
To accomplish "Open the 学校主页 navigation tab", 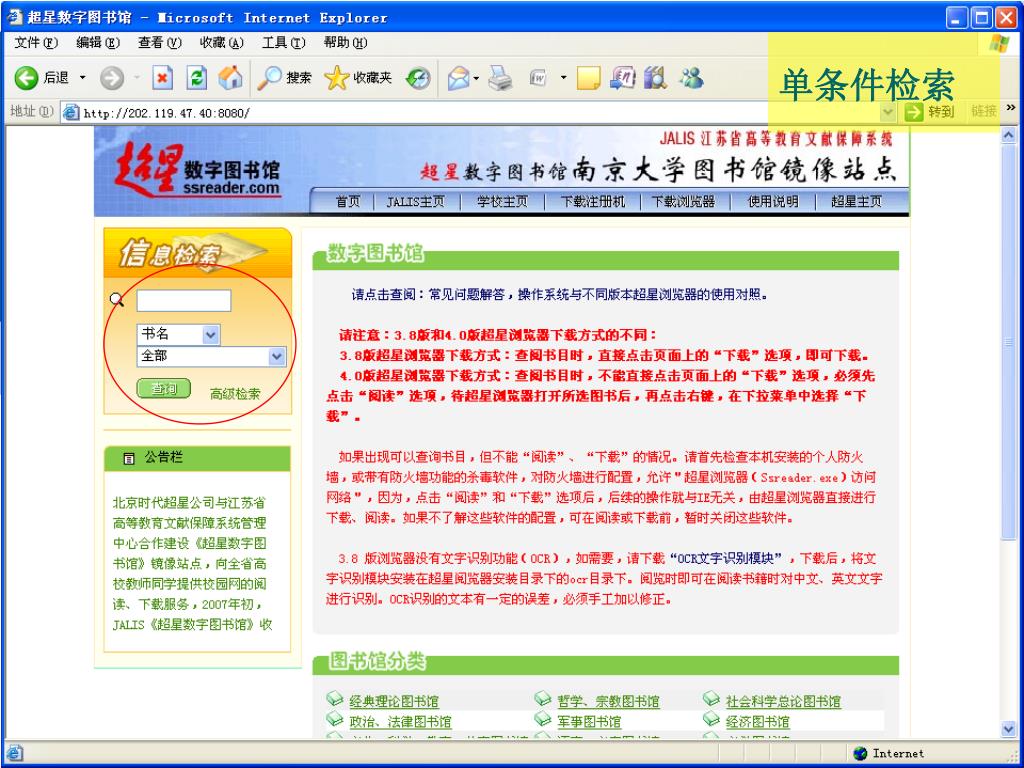I will pos(502,202).
